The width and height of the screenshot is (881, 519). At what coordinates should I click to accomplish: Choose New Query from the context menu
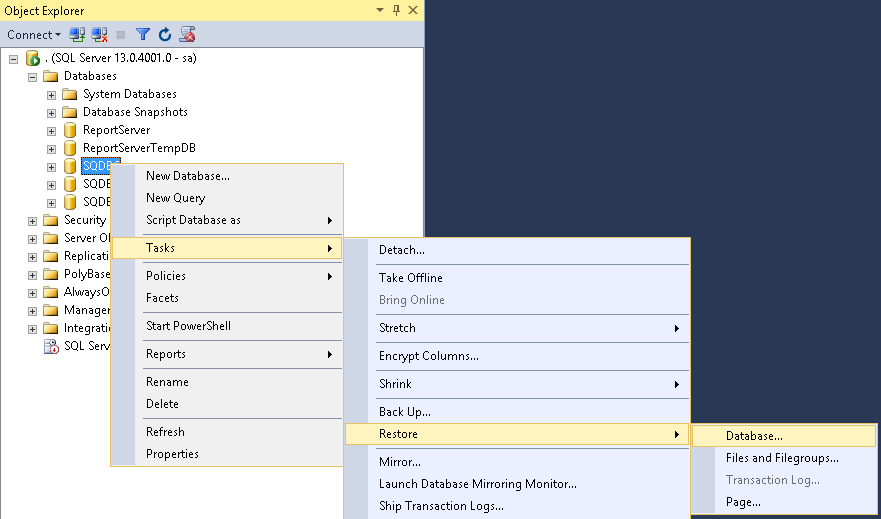(175, 198)
